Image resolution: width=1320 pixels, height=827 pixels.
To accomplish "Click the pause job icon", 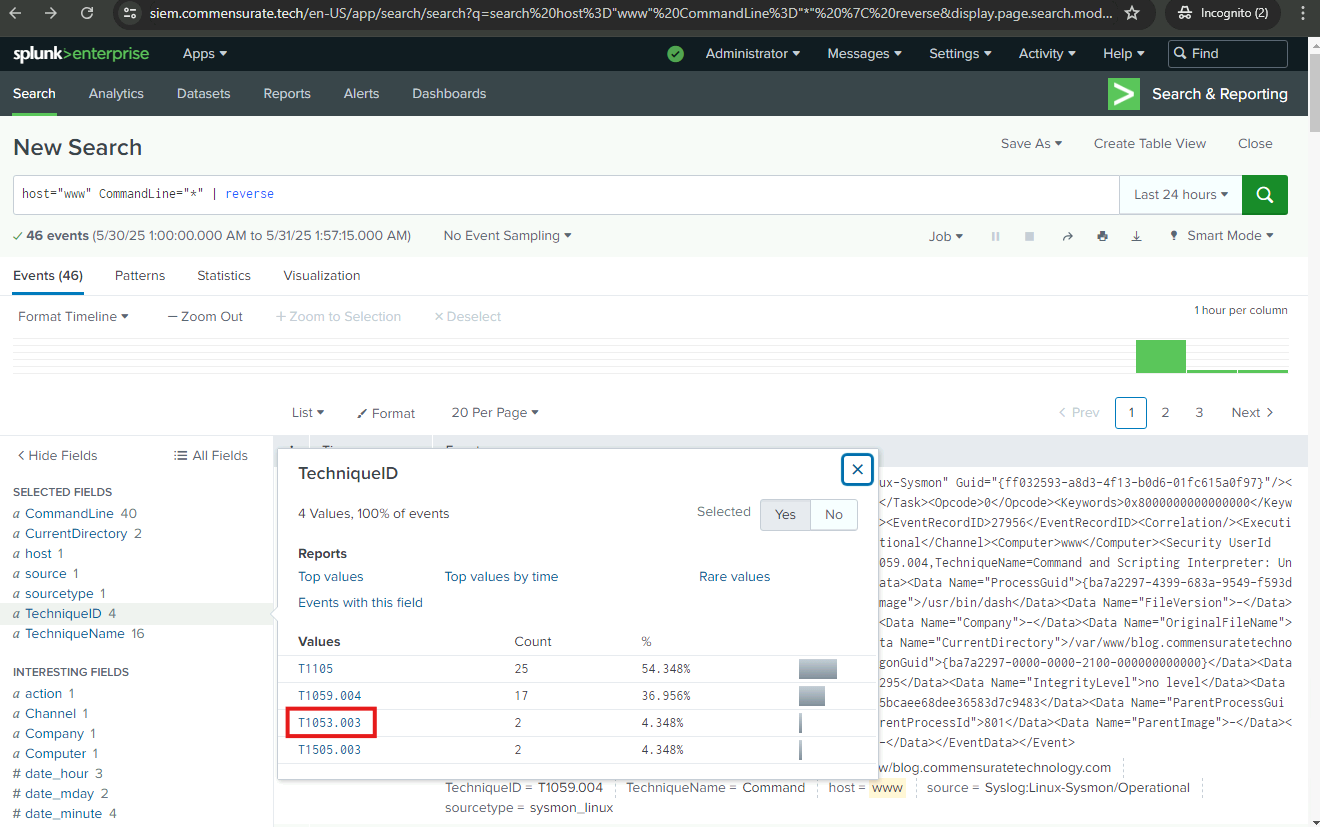I will (995, 237).
